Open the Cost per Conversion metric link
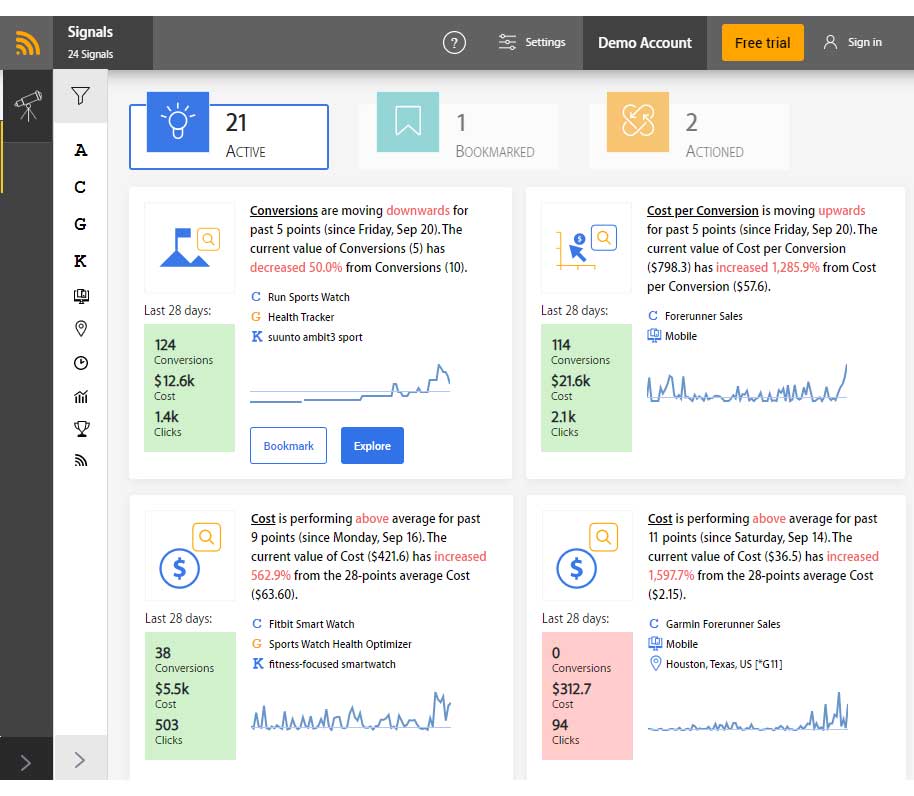Viewport: 914px width, 796px height. point(702,211)
